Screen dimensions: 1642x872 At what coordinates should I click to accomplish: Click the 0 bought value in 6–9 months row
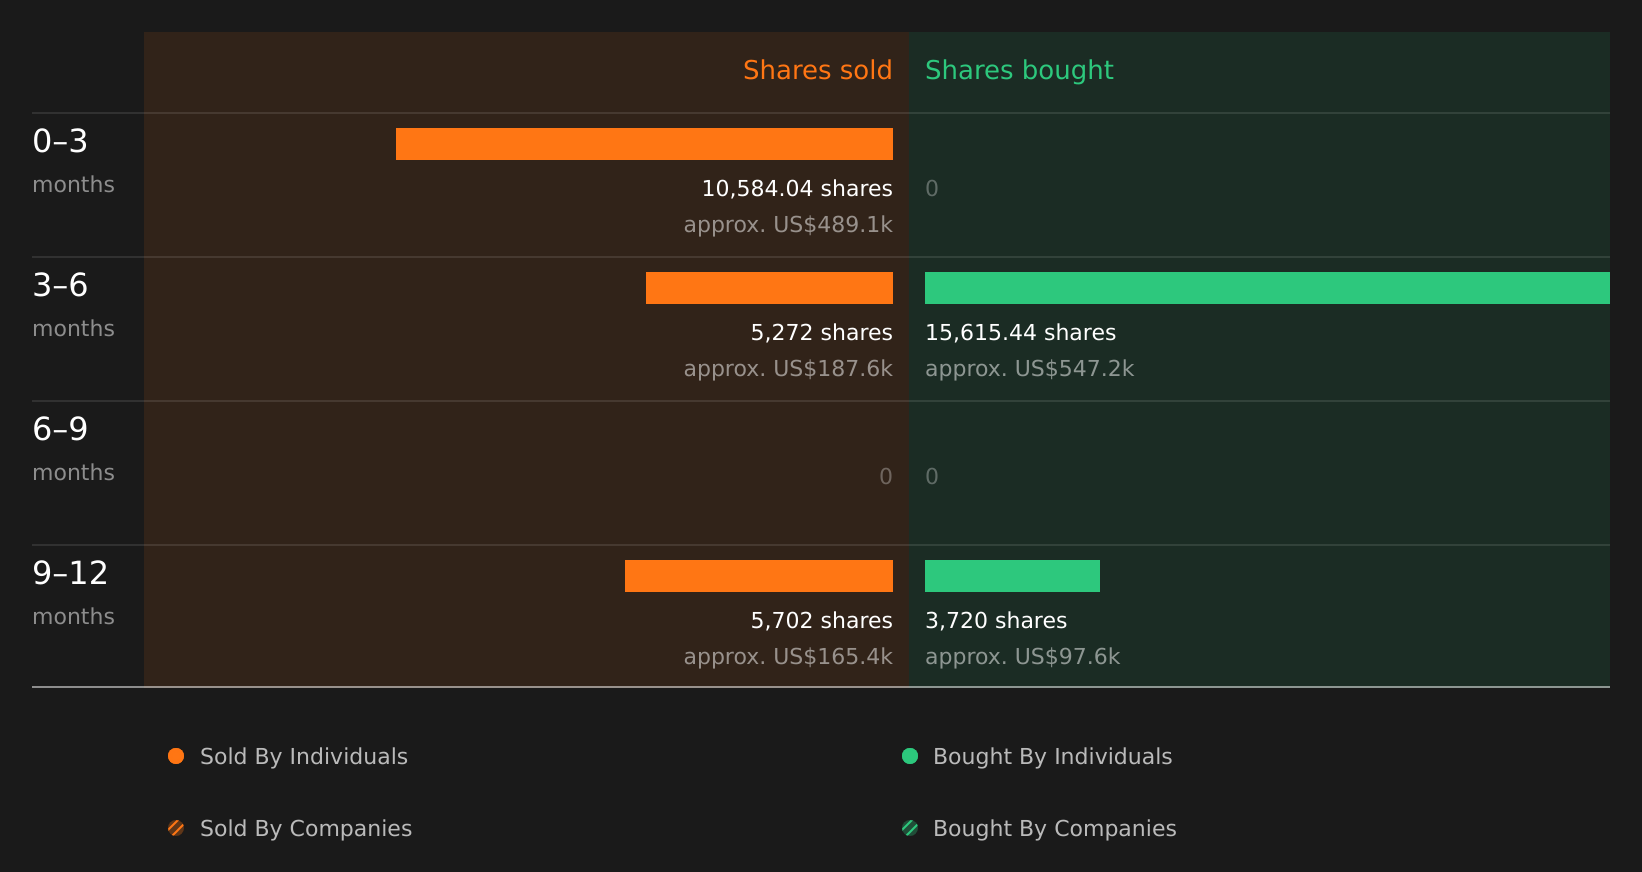932,476
